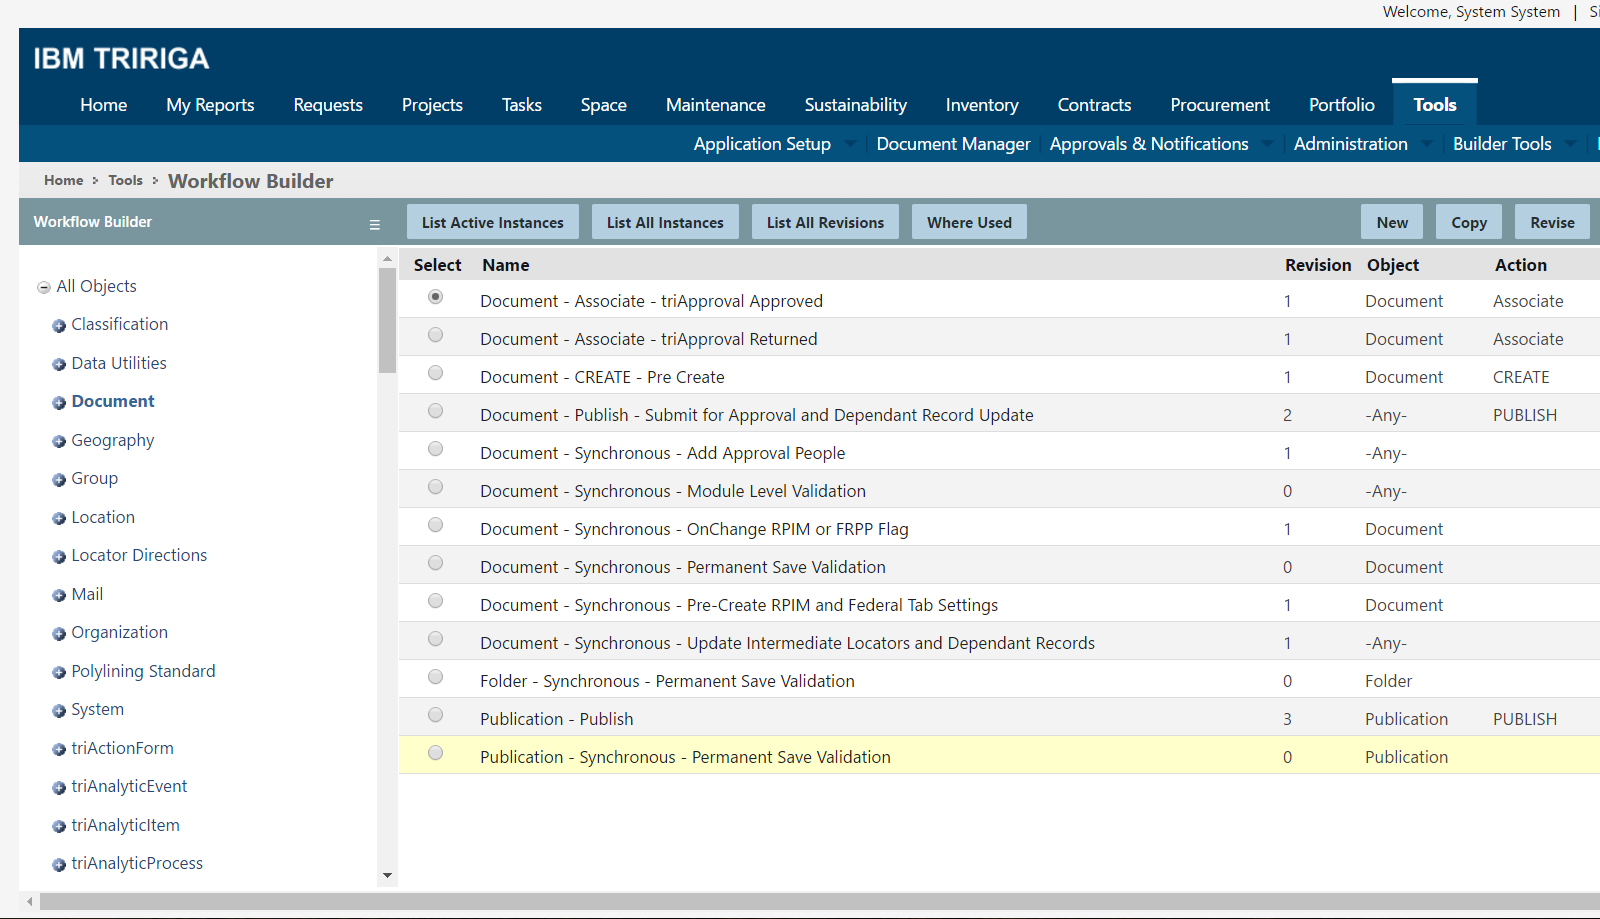The width and height of the screenshot is (1600, 919).
Task: Go to the Maintenance menu
Action: click(x=716, y=105)
